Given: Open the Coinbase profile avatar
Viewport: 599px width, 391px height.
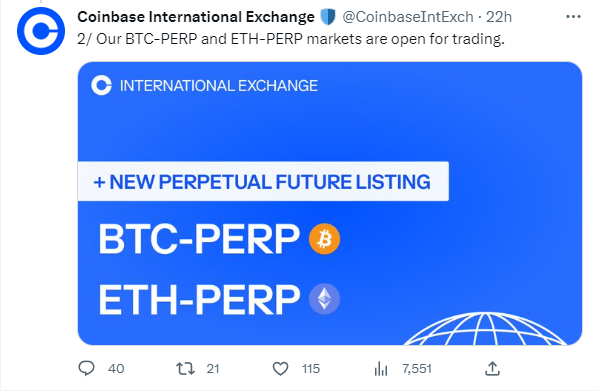Looking at the screenshot, I should click(41, 31).
